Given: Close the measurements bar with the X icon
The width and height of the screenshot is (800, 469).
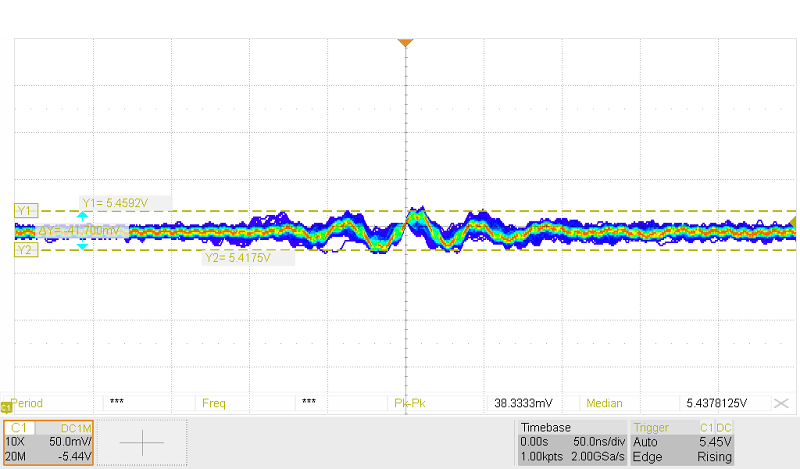Looking at the screenshot, I should [783, 403].
